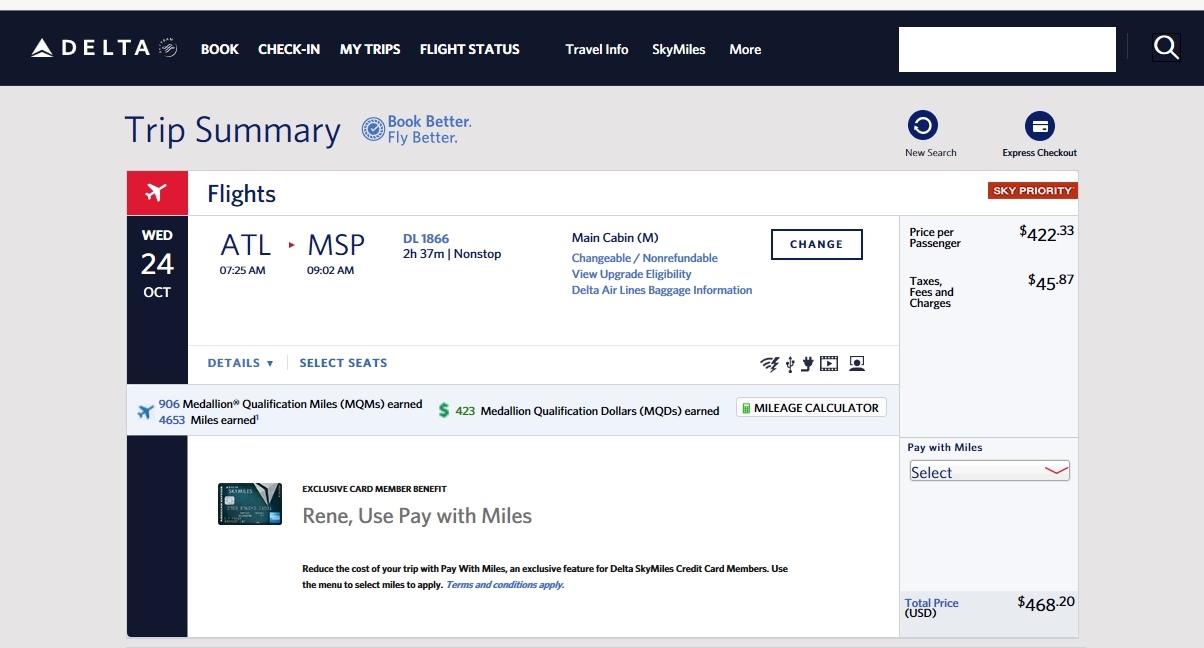Click the CHANGE button for this flight
Screen dimensions: 1204x648
click(816, 244)
